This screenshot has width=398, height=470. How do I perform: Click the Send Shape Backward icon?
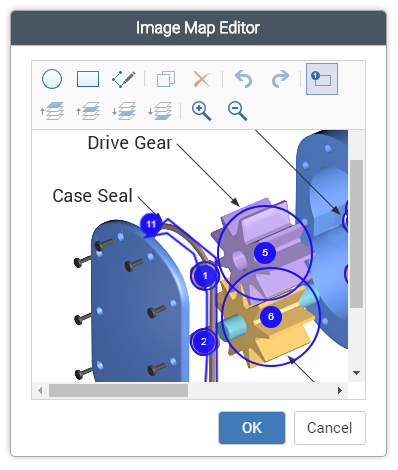pos(124,111)
